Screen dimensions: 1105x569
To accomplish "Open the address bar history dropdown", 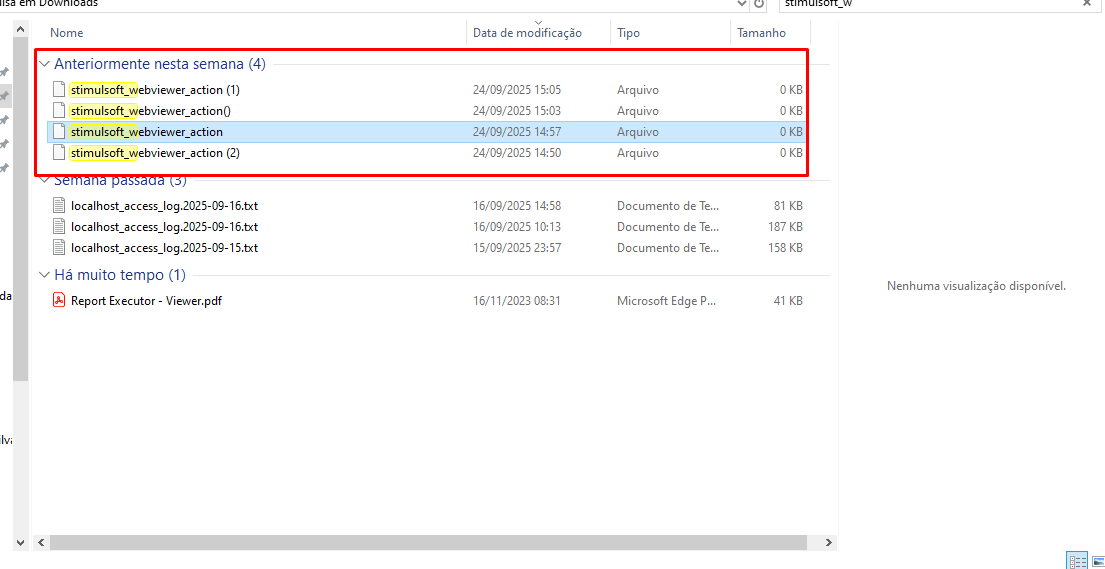I will (741, 4).
